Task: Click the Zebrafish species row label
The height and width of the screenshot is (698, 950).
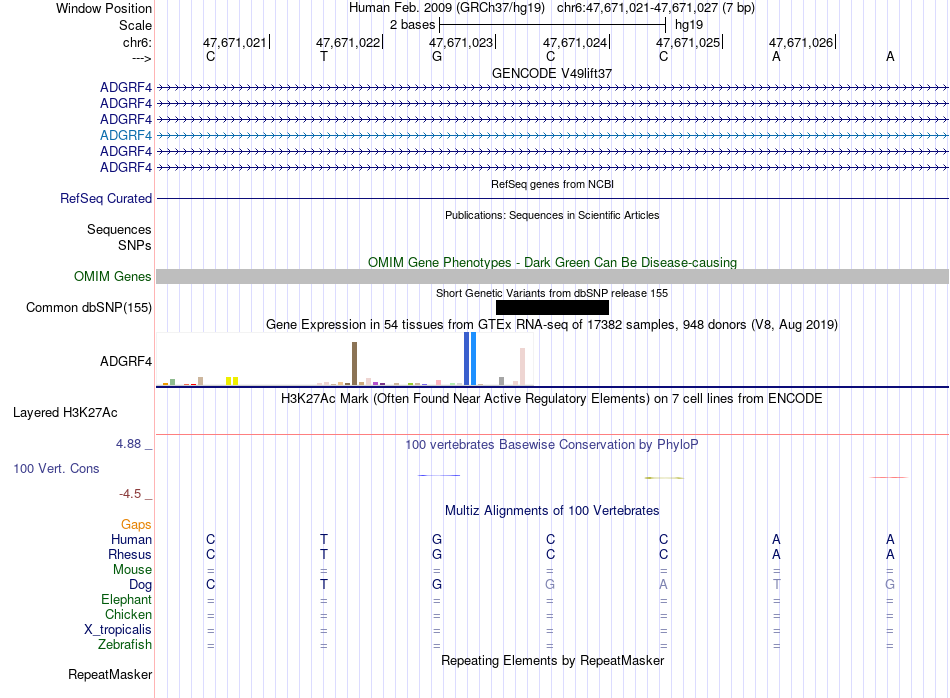Action: pos(125,645)
